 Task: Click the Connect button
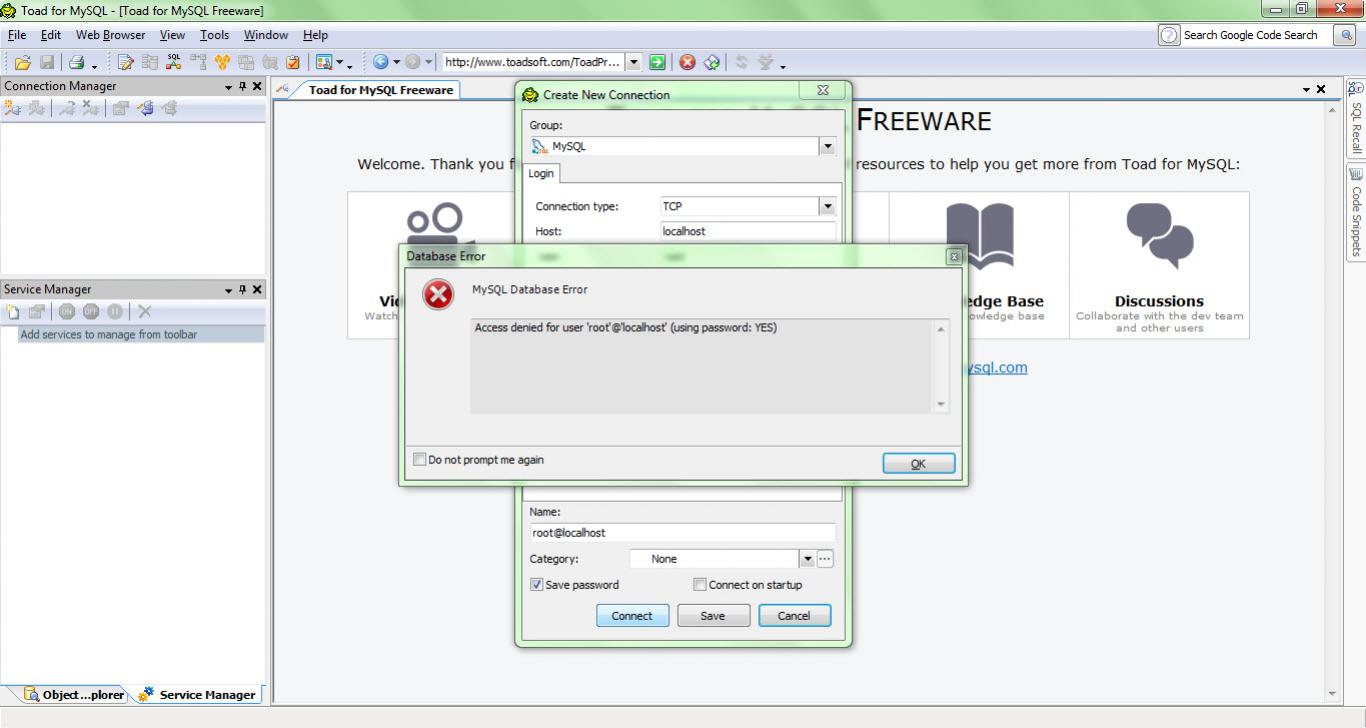pos(632,616)
